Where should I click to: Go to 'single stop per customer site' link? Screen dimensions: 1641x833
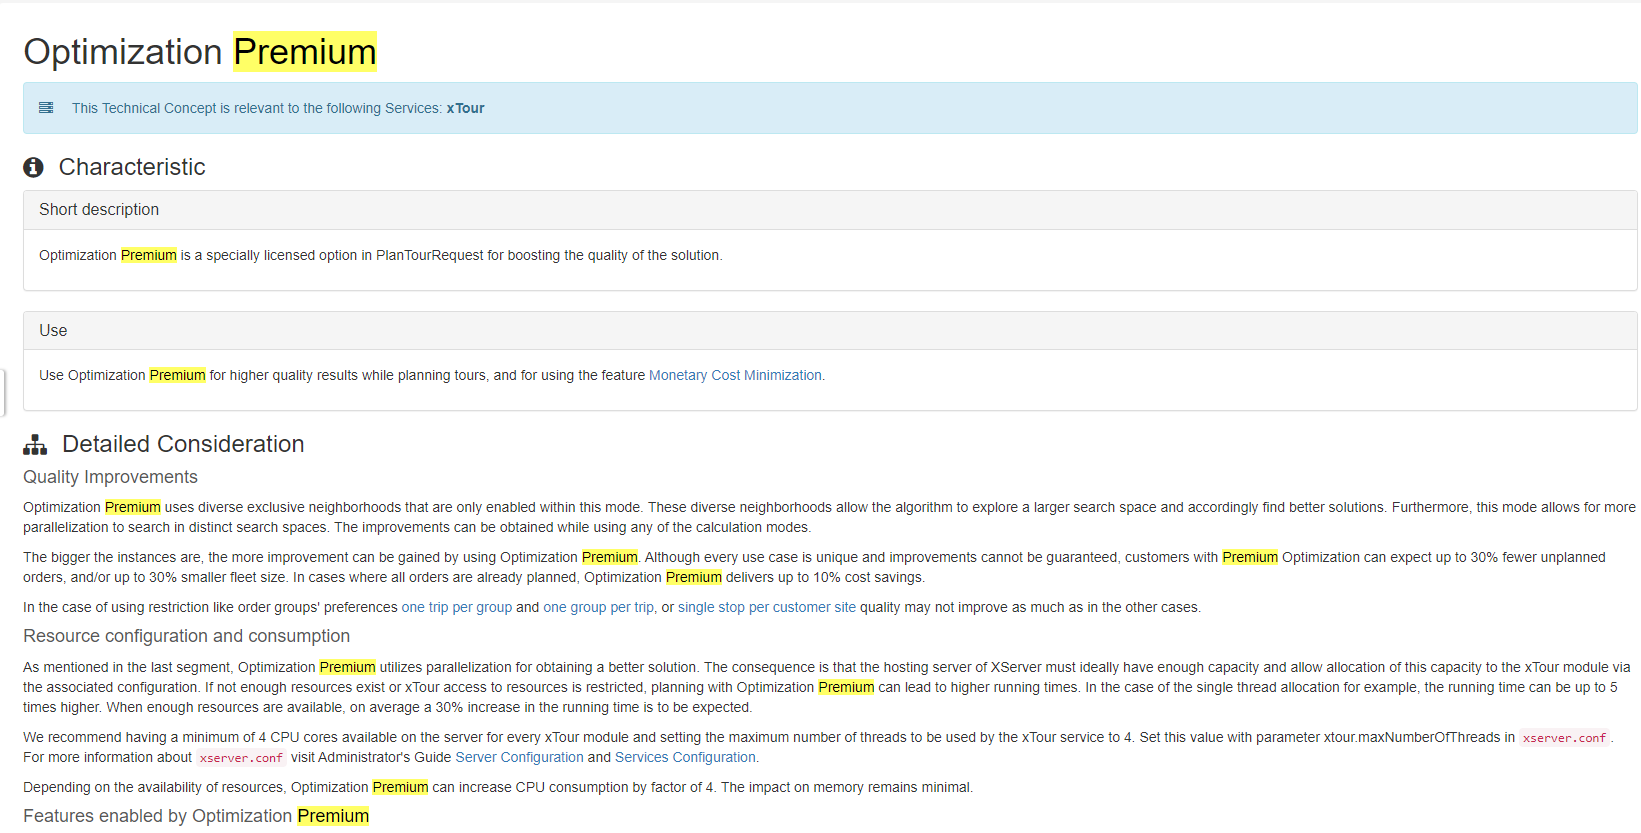(x=766, y=607)
